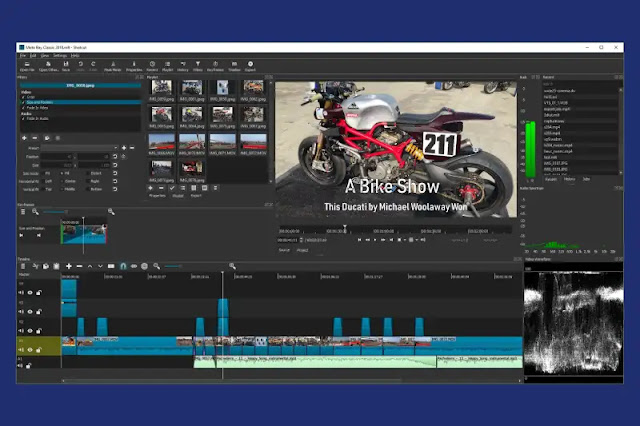Hide the V1 track with eye icon
The width and height of the screenshot is (640, 426).
pyautogui.click(x=30, y=350)
